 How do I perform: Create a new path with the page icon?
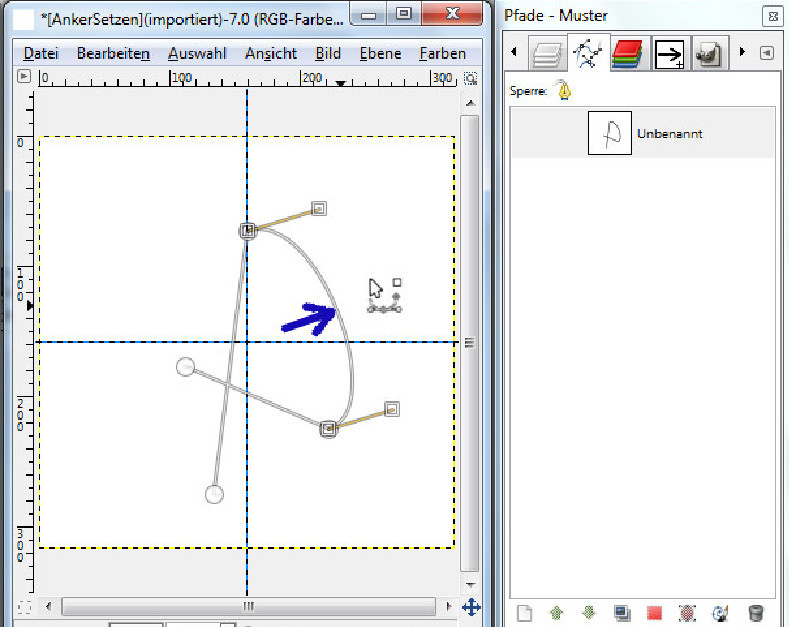523,612
